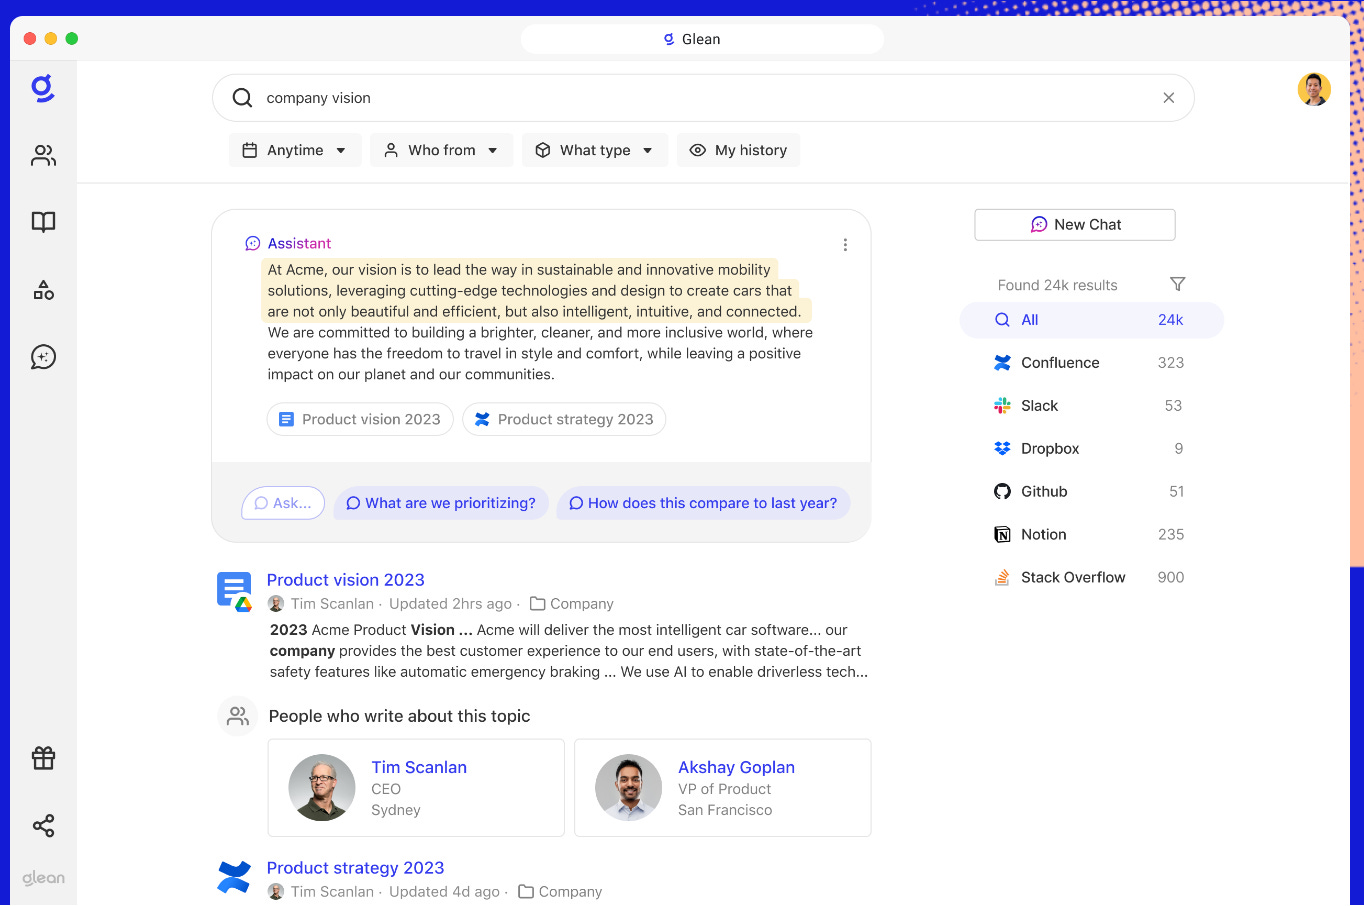Select the All results filter
Viewport: 1364px width, 906px height.
(x=1092, y=320)
